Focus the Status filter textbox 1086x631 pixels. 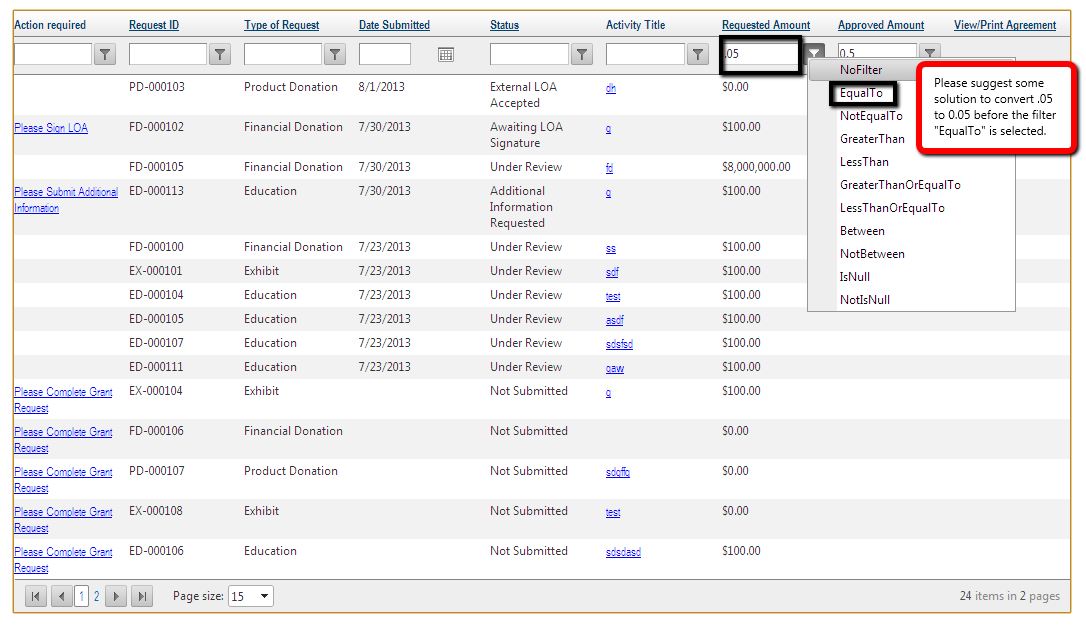pos(529,54)
